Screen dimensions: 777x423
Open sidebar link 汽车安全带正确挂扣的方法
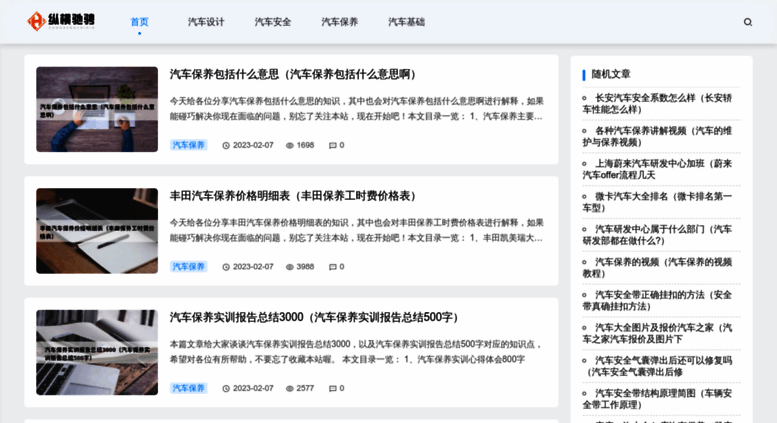657,301
